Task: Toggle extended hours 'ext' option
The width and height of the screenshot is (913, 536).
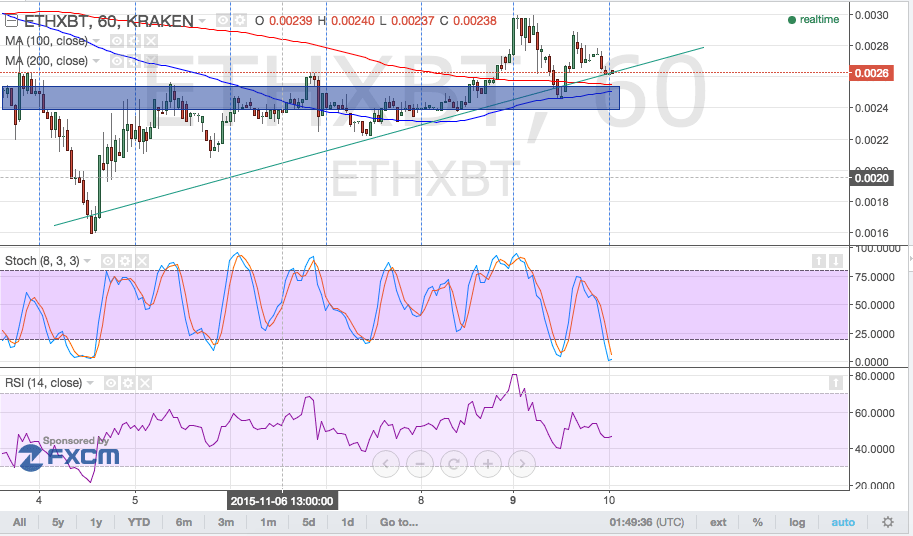Action: point(718,522)
